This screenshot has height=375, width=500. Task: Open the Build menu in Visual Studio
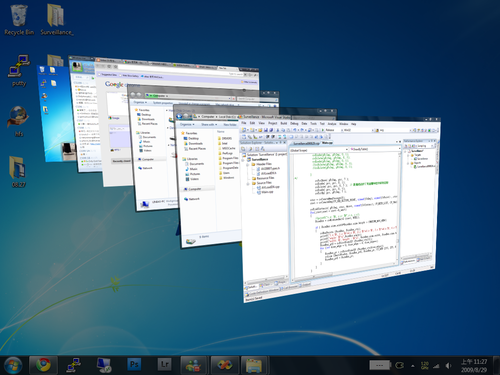tap(284, 123)
